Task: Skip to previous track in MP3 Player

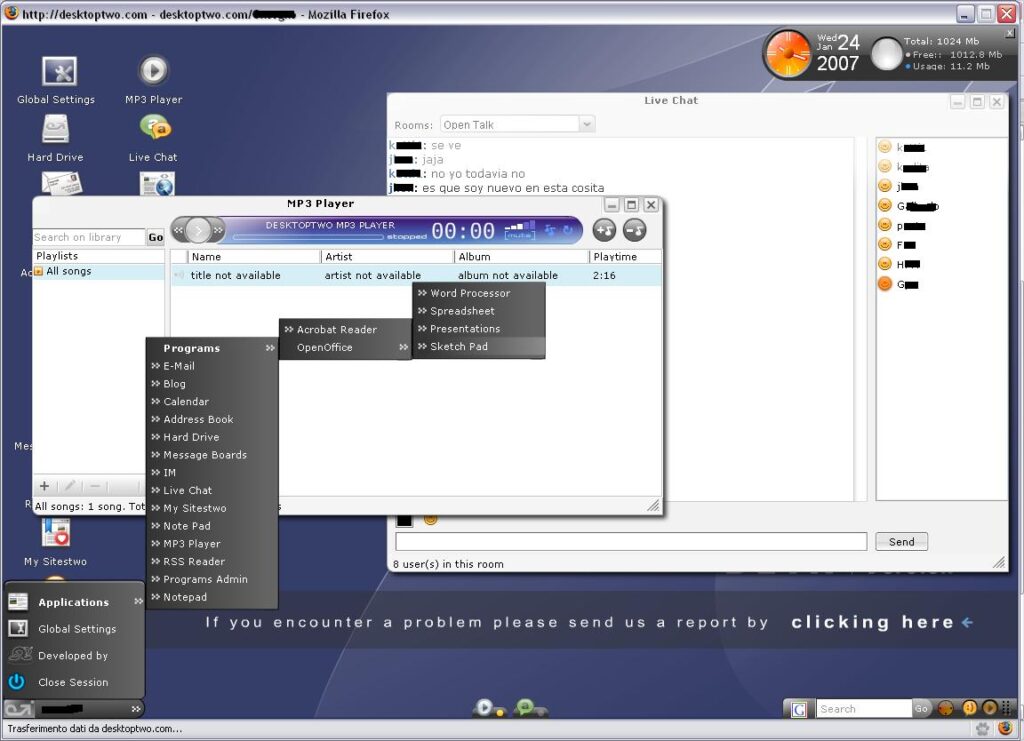Action: coord(178,230)
